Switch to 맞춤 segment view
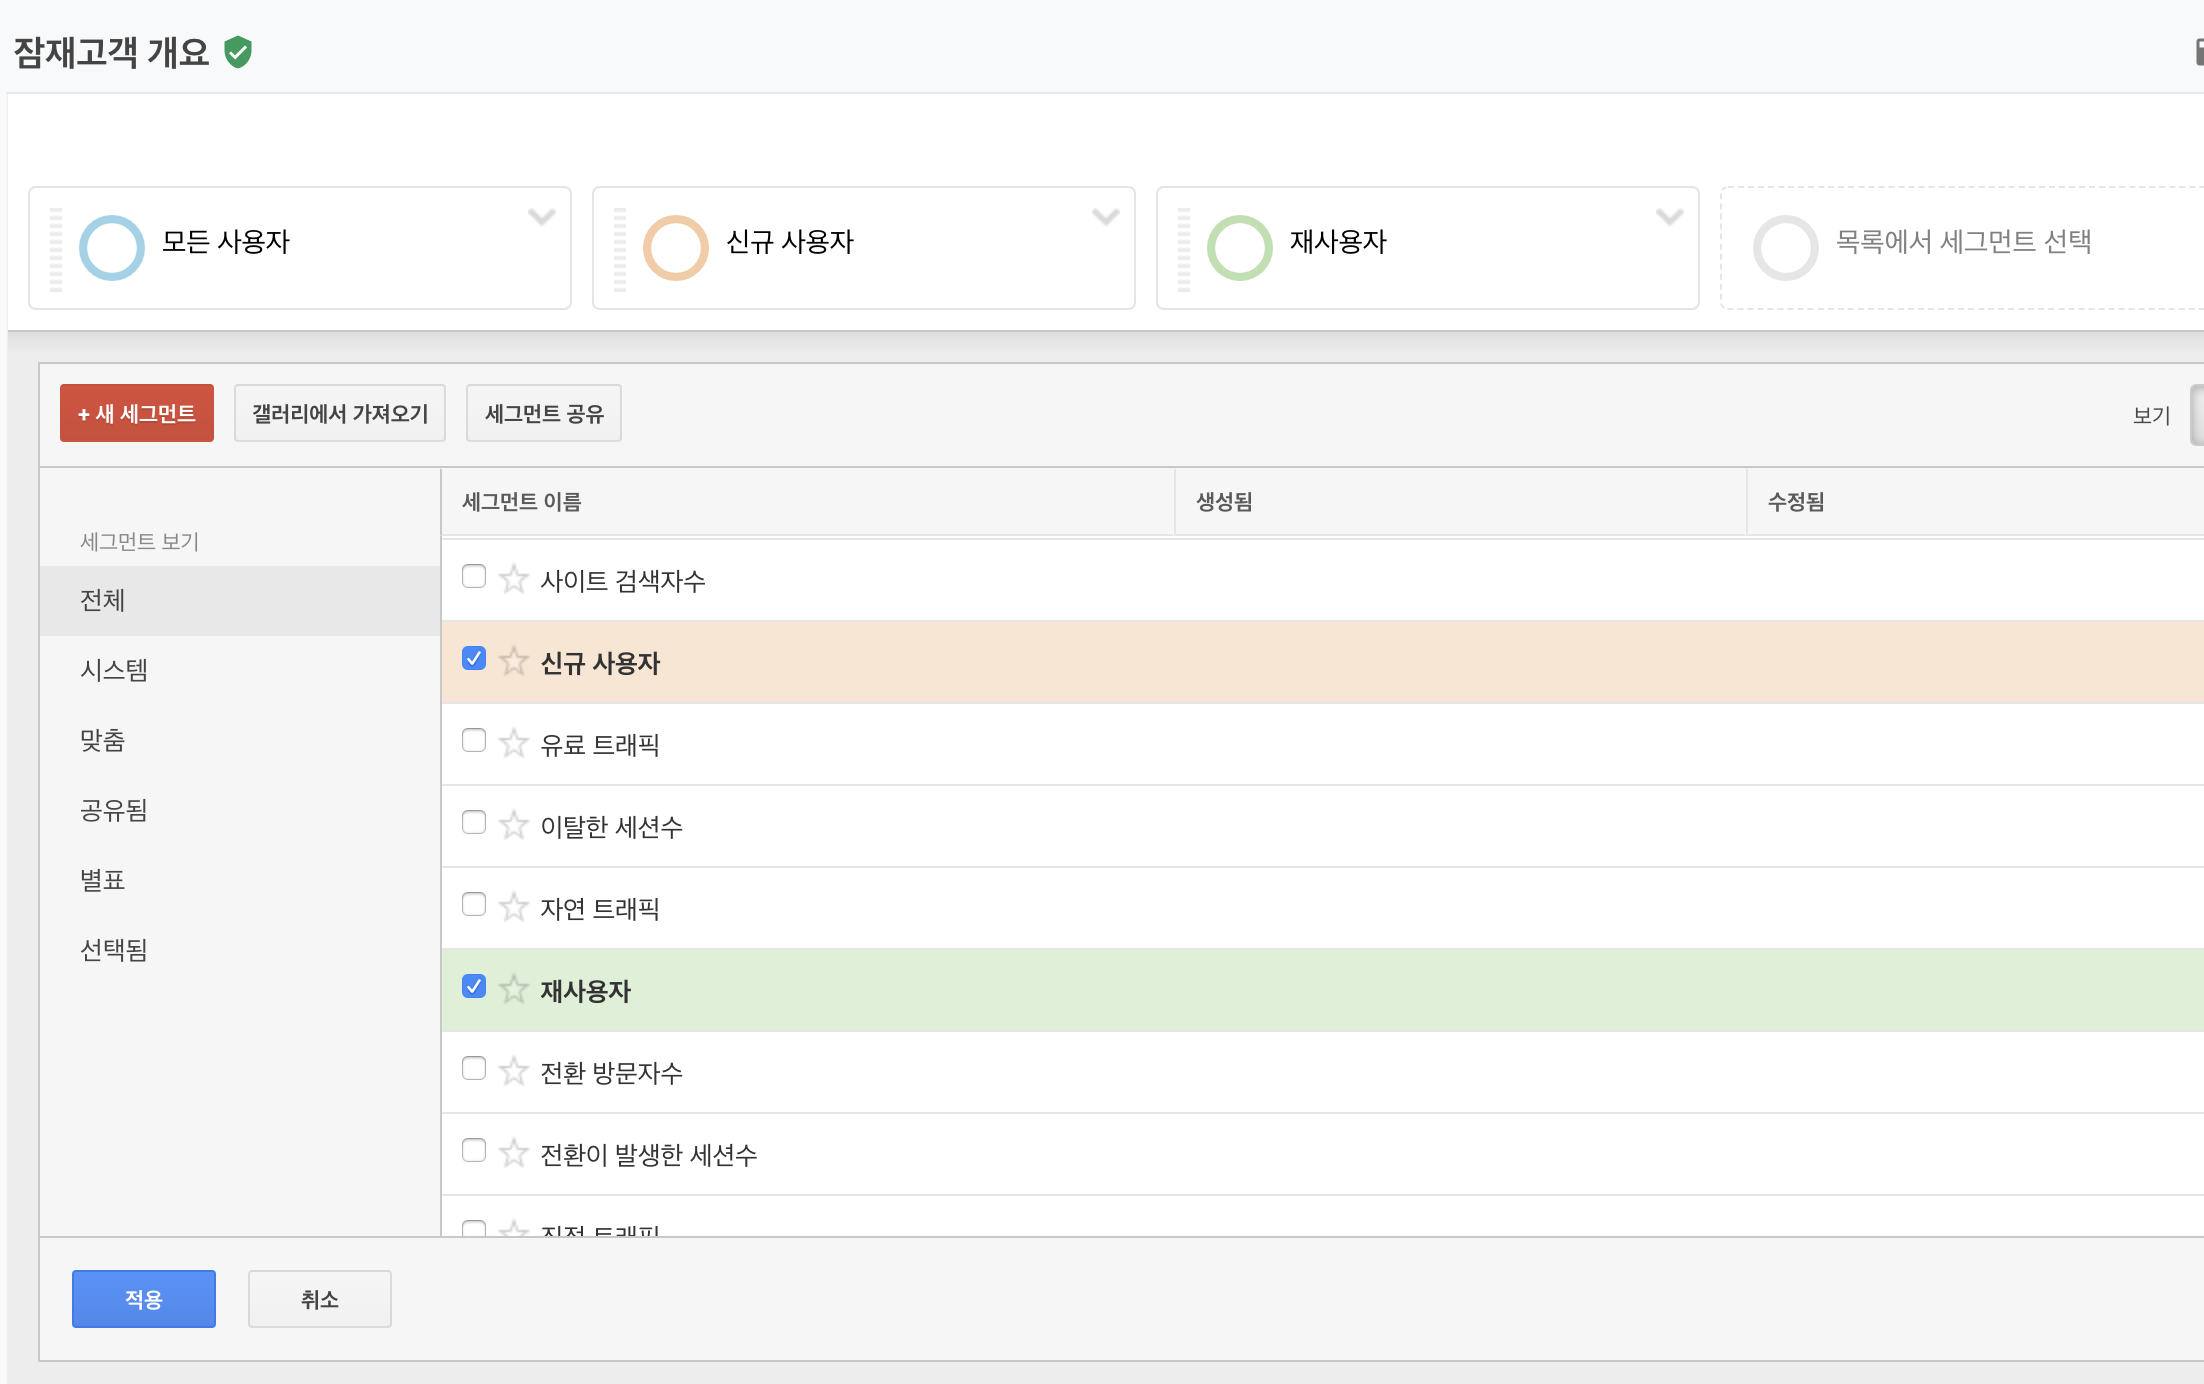2204x1384 pixels. (x=103, y=740)
